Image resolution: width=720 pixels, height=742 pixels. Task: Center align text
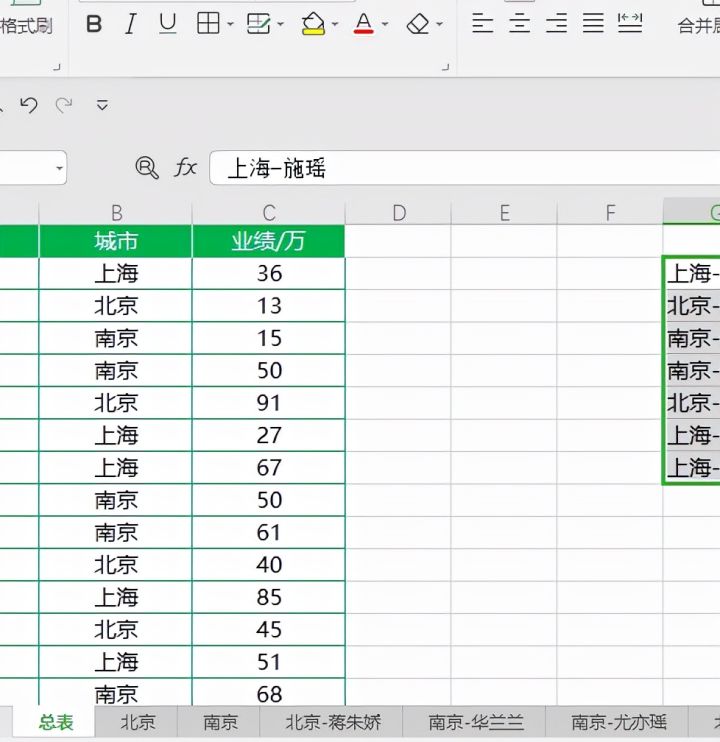tap(519, 23)
